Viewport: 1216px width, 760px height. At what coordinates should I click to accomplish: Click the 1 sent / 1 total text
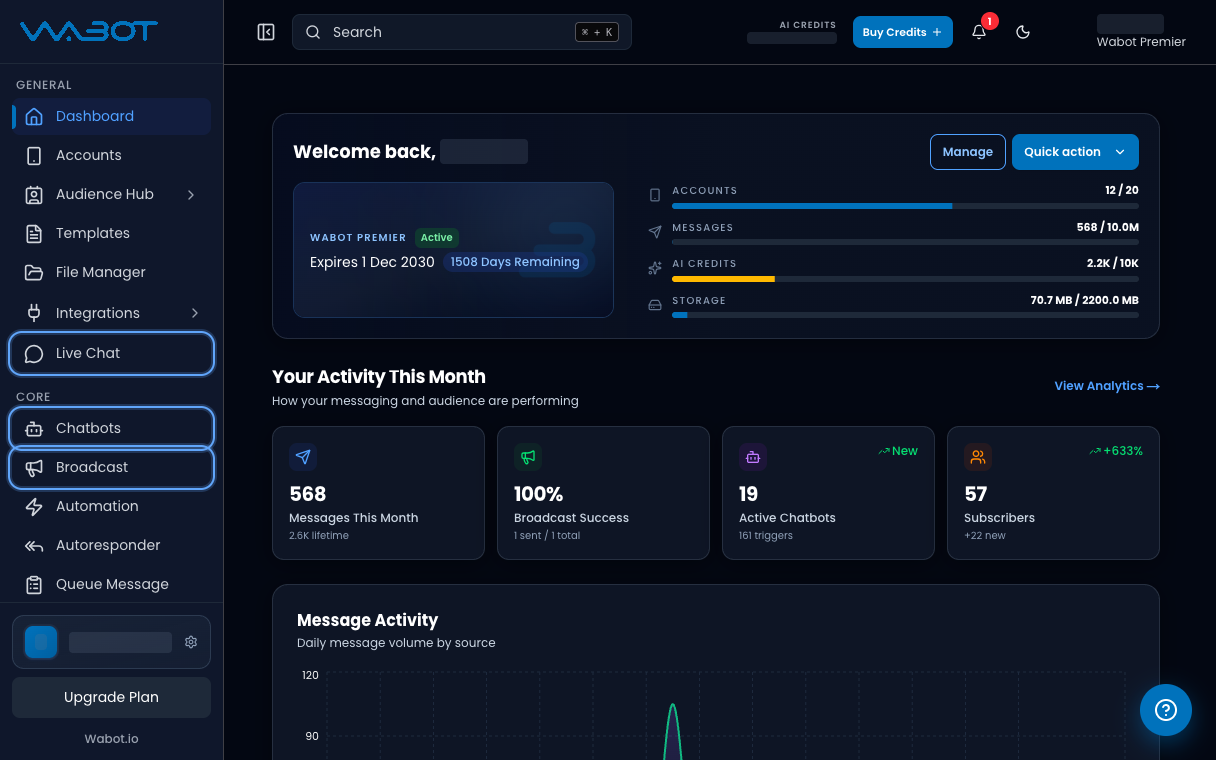(x=547, y=536)
